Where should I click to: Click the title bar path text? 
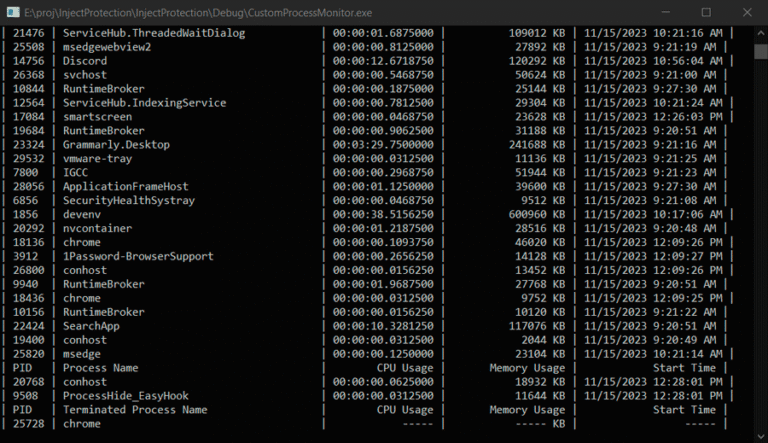198,13
